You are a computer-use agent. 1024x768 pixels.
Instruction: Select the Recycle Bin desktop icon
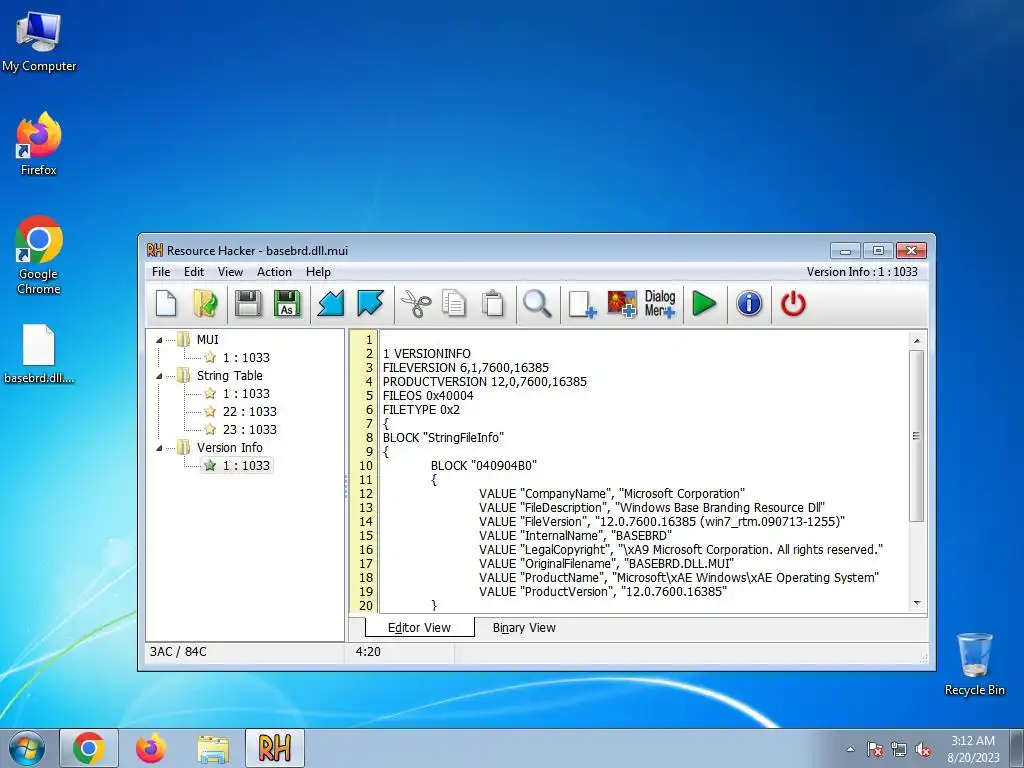pos(974,664)
